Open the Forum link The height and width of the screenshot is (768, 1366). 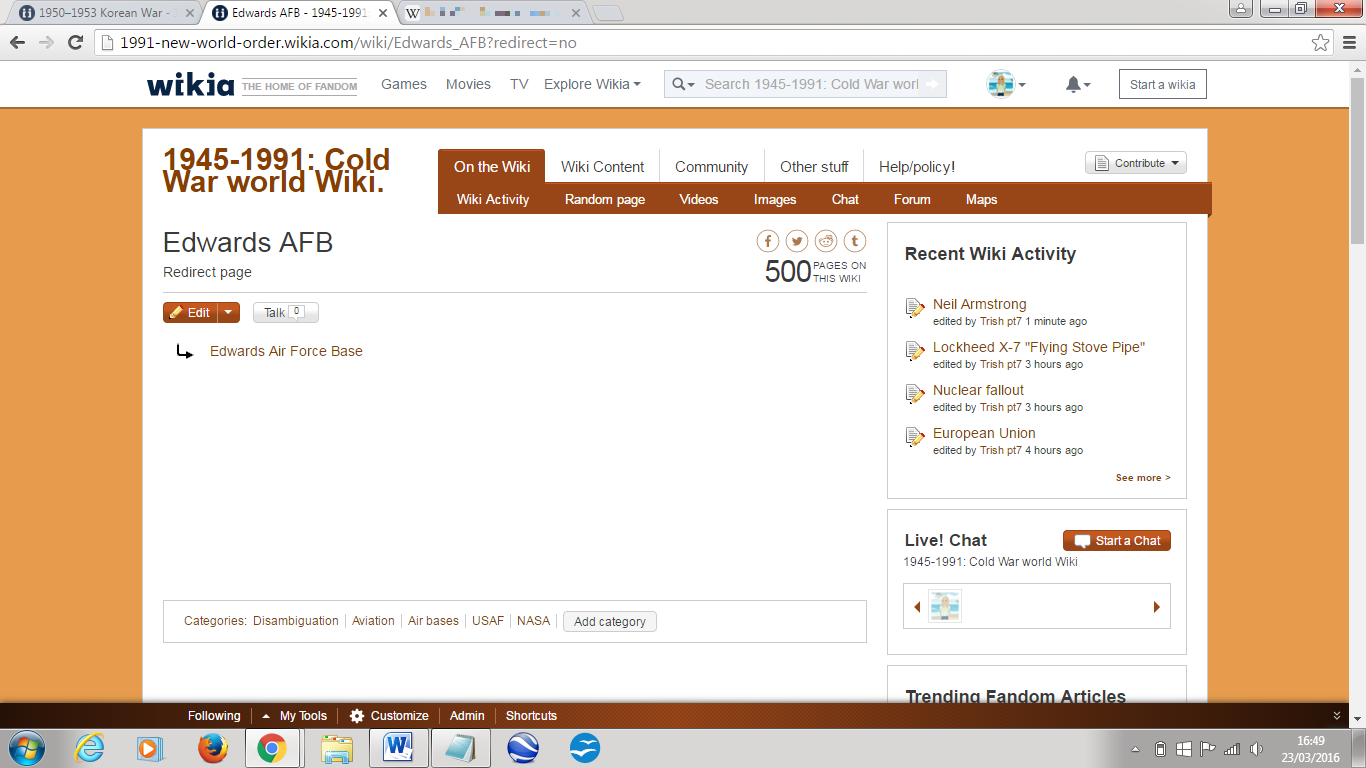click(x=912, y=200)
